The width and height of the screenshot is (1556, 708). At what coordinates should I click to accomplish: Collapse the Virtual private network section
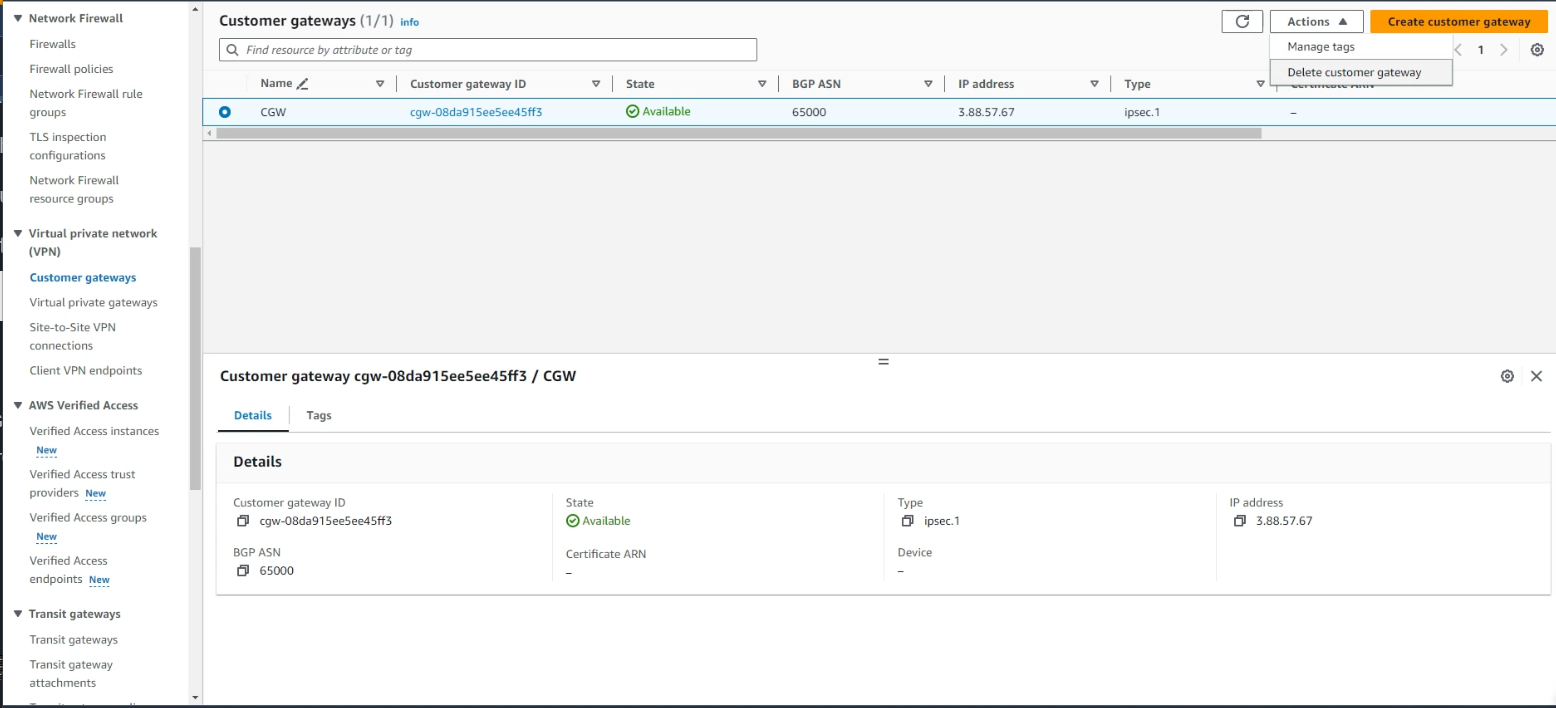point(18,234)
